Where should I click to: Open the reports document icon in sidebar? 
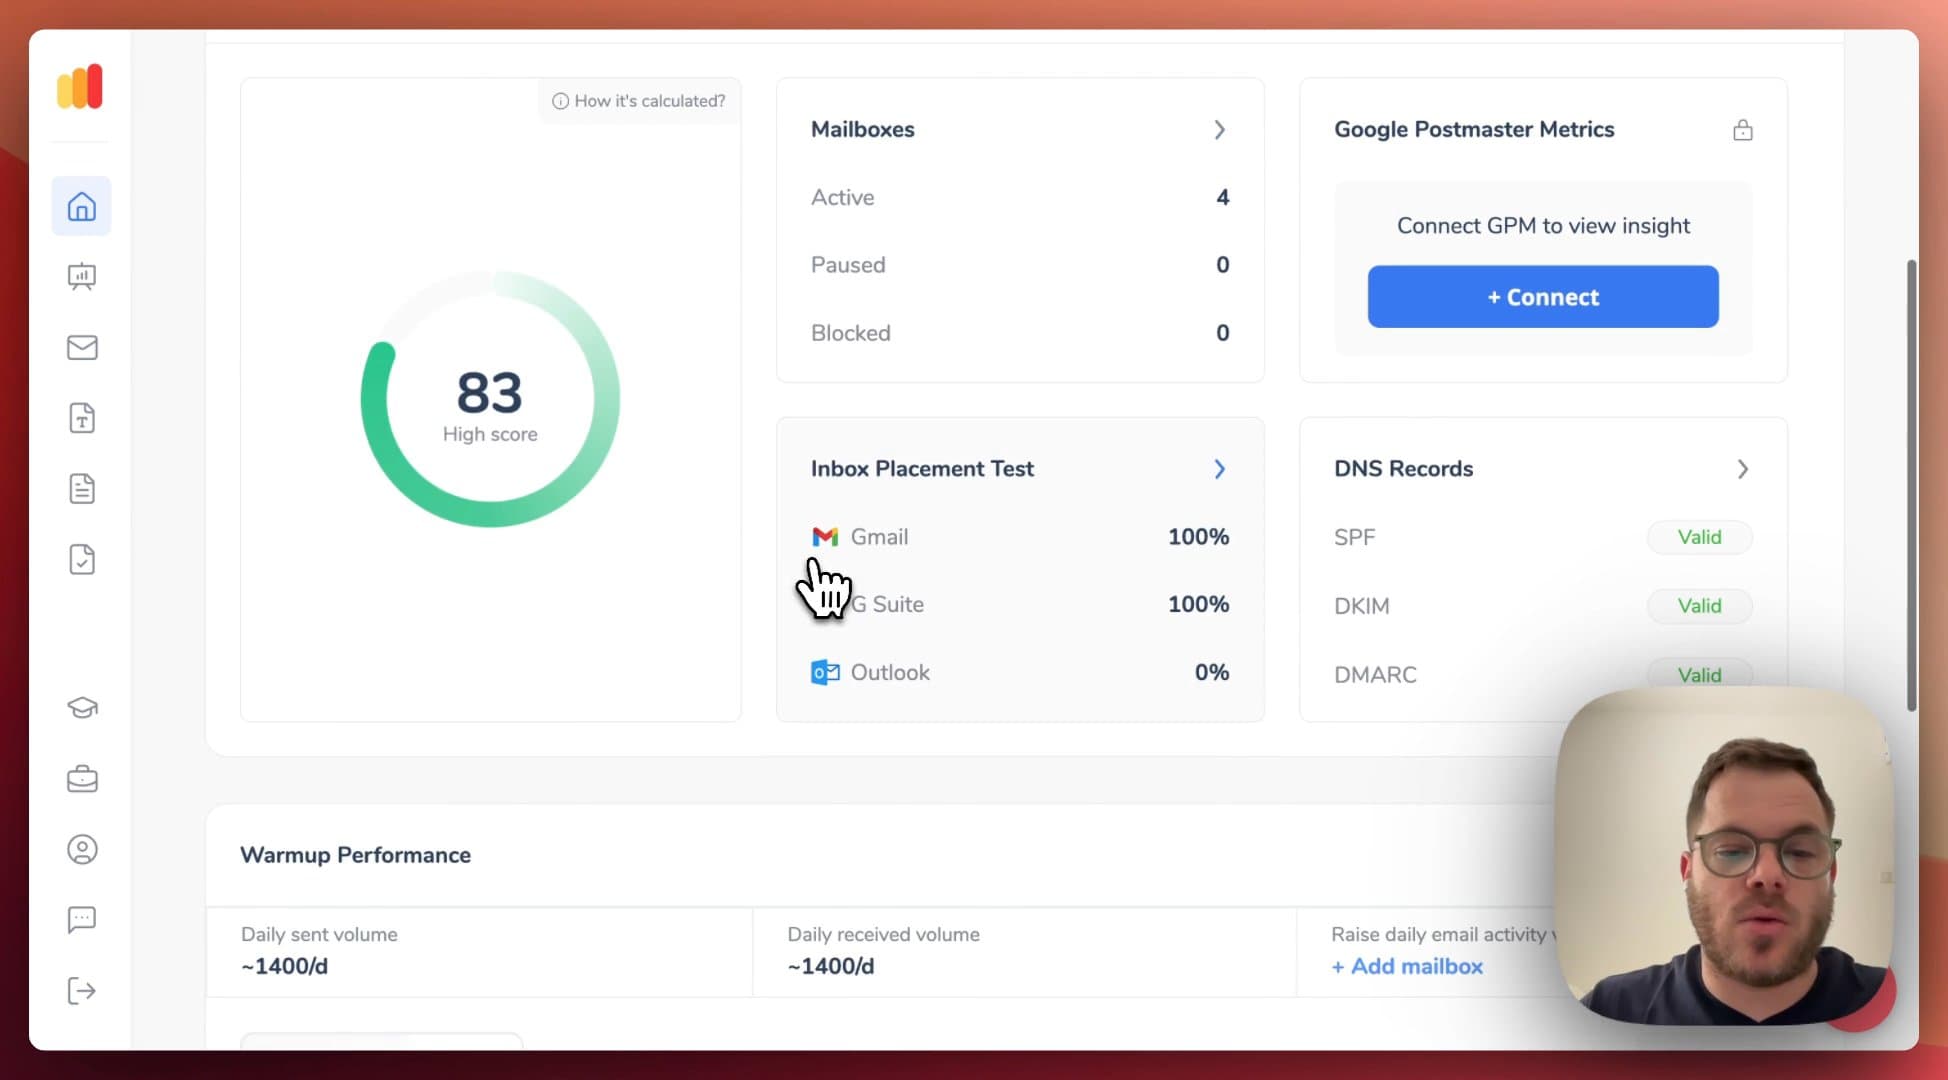80,488
